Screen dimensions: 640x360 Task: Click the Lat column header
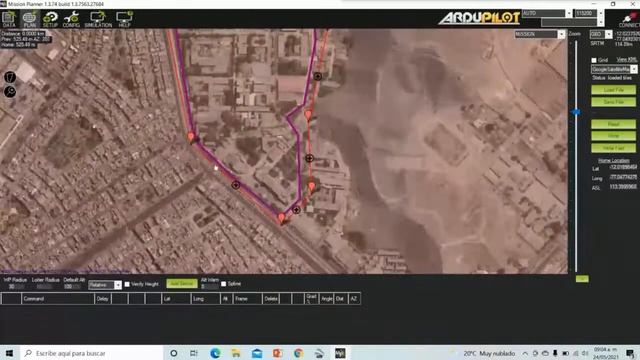click(x=176, y=299)
